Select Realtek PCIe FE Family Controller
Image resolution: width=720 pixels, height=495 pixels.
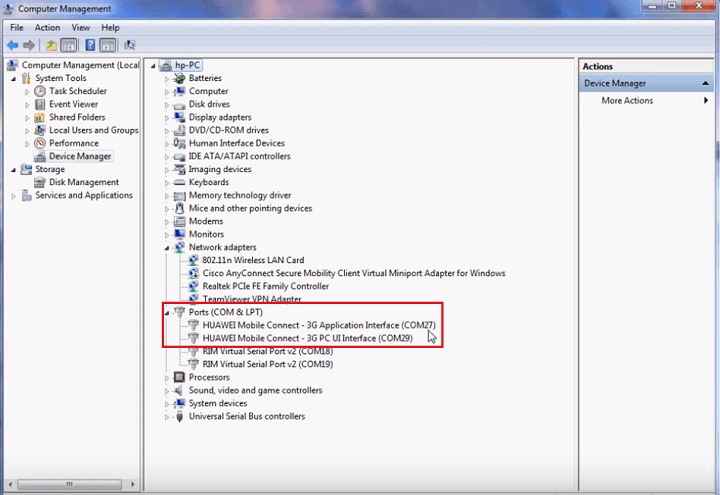(265, 286)
